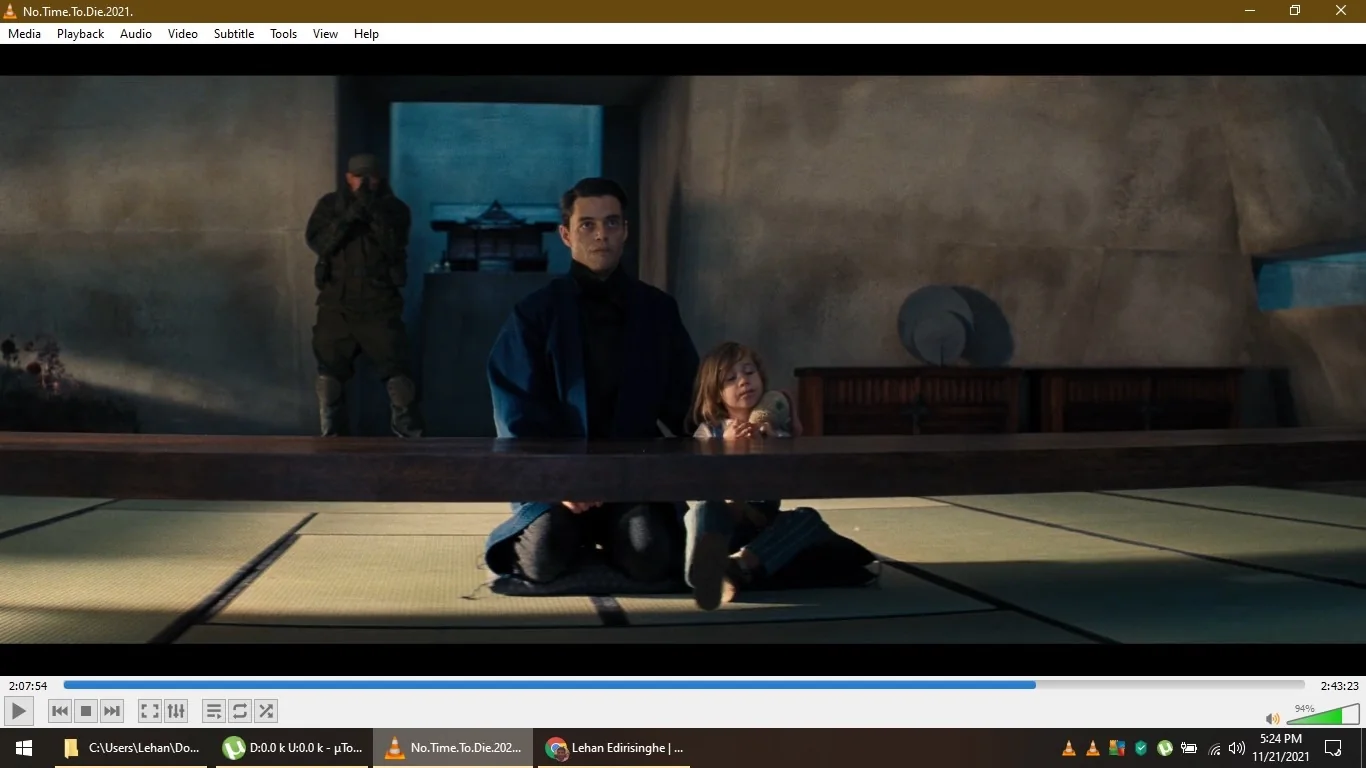Show extended settings and effects
This screenshot has width=1366, height=768.
click(x=176, y=711)
